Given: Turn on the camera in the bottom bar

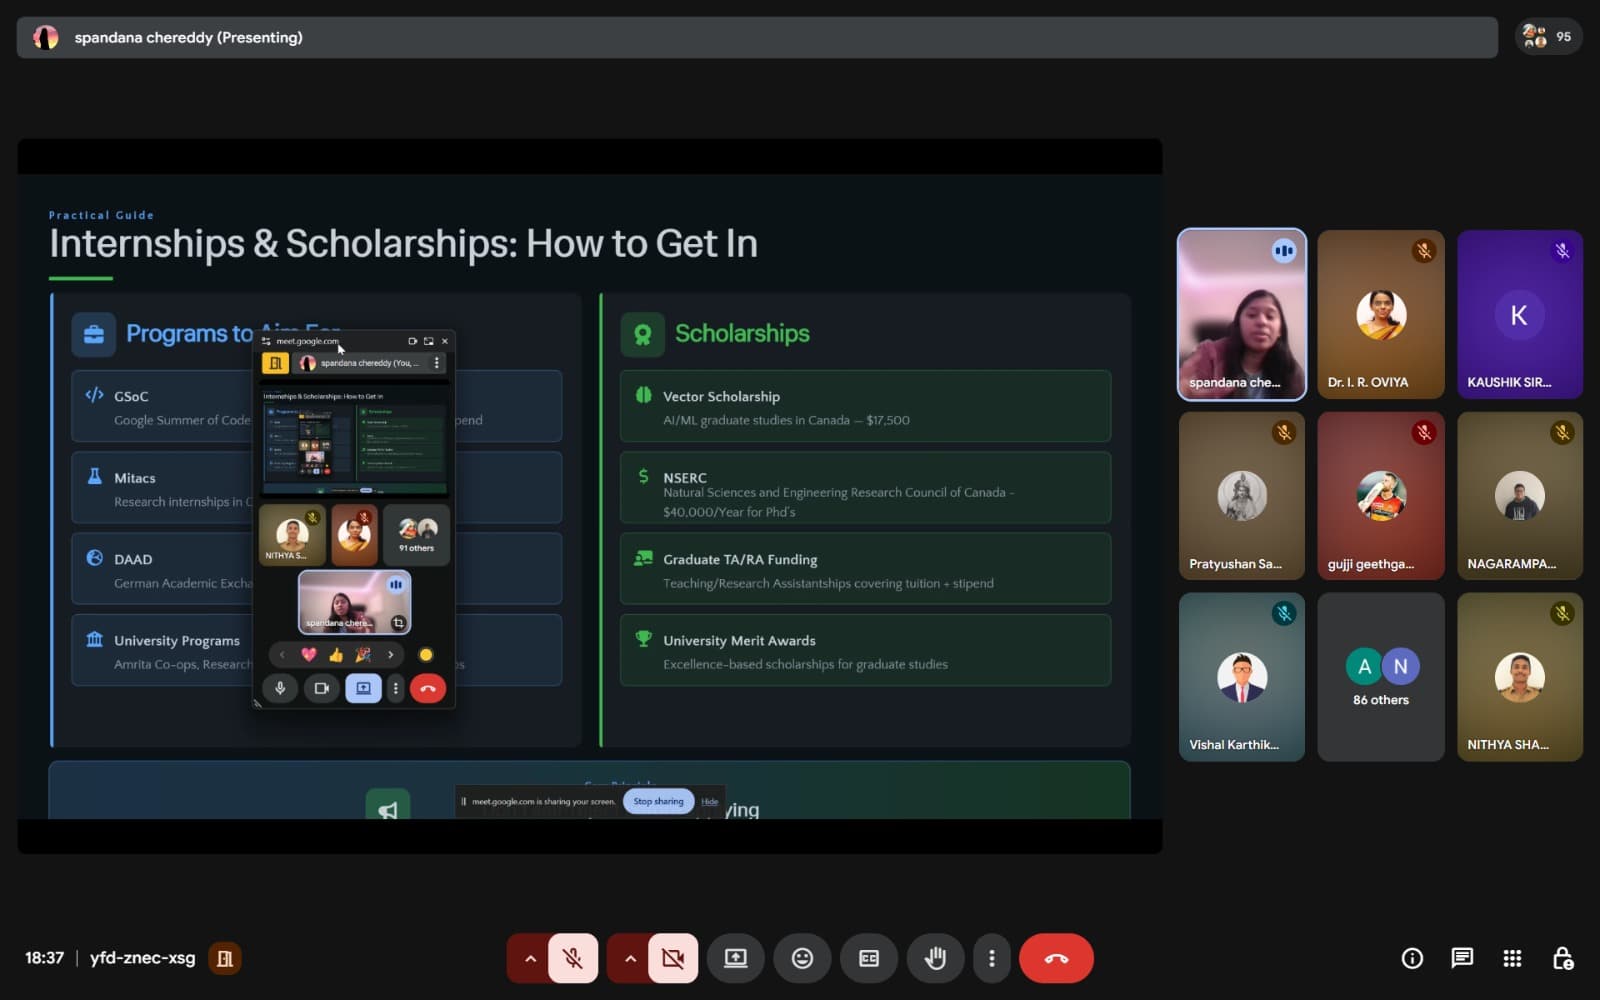Looking at the screenshot, I should point(673,958).
